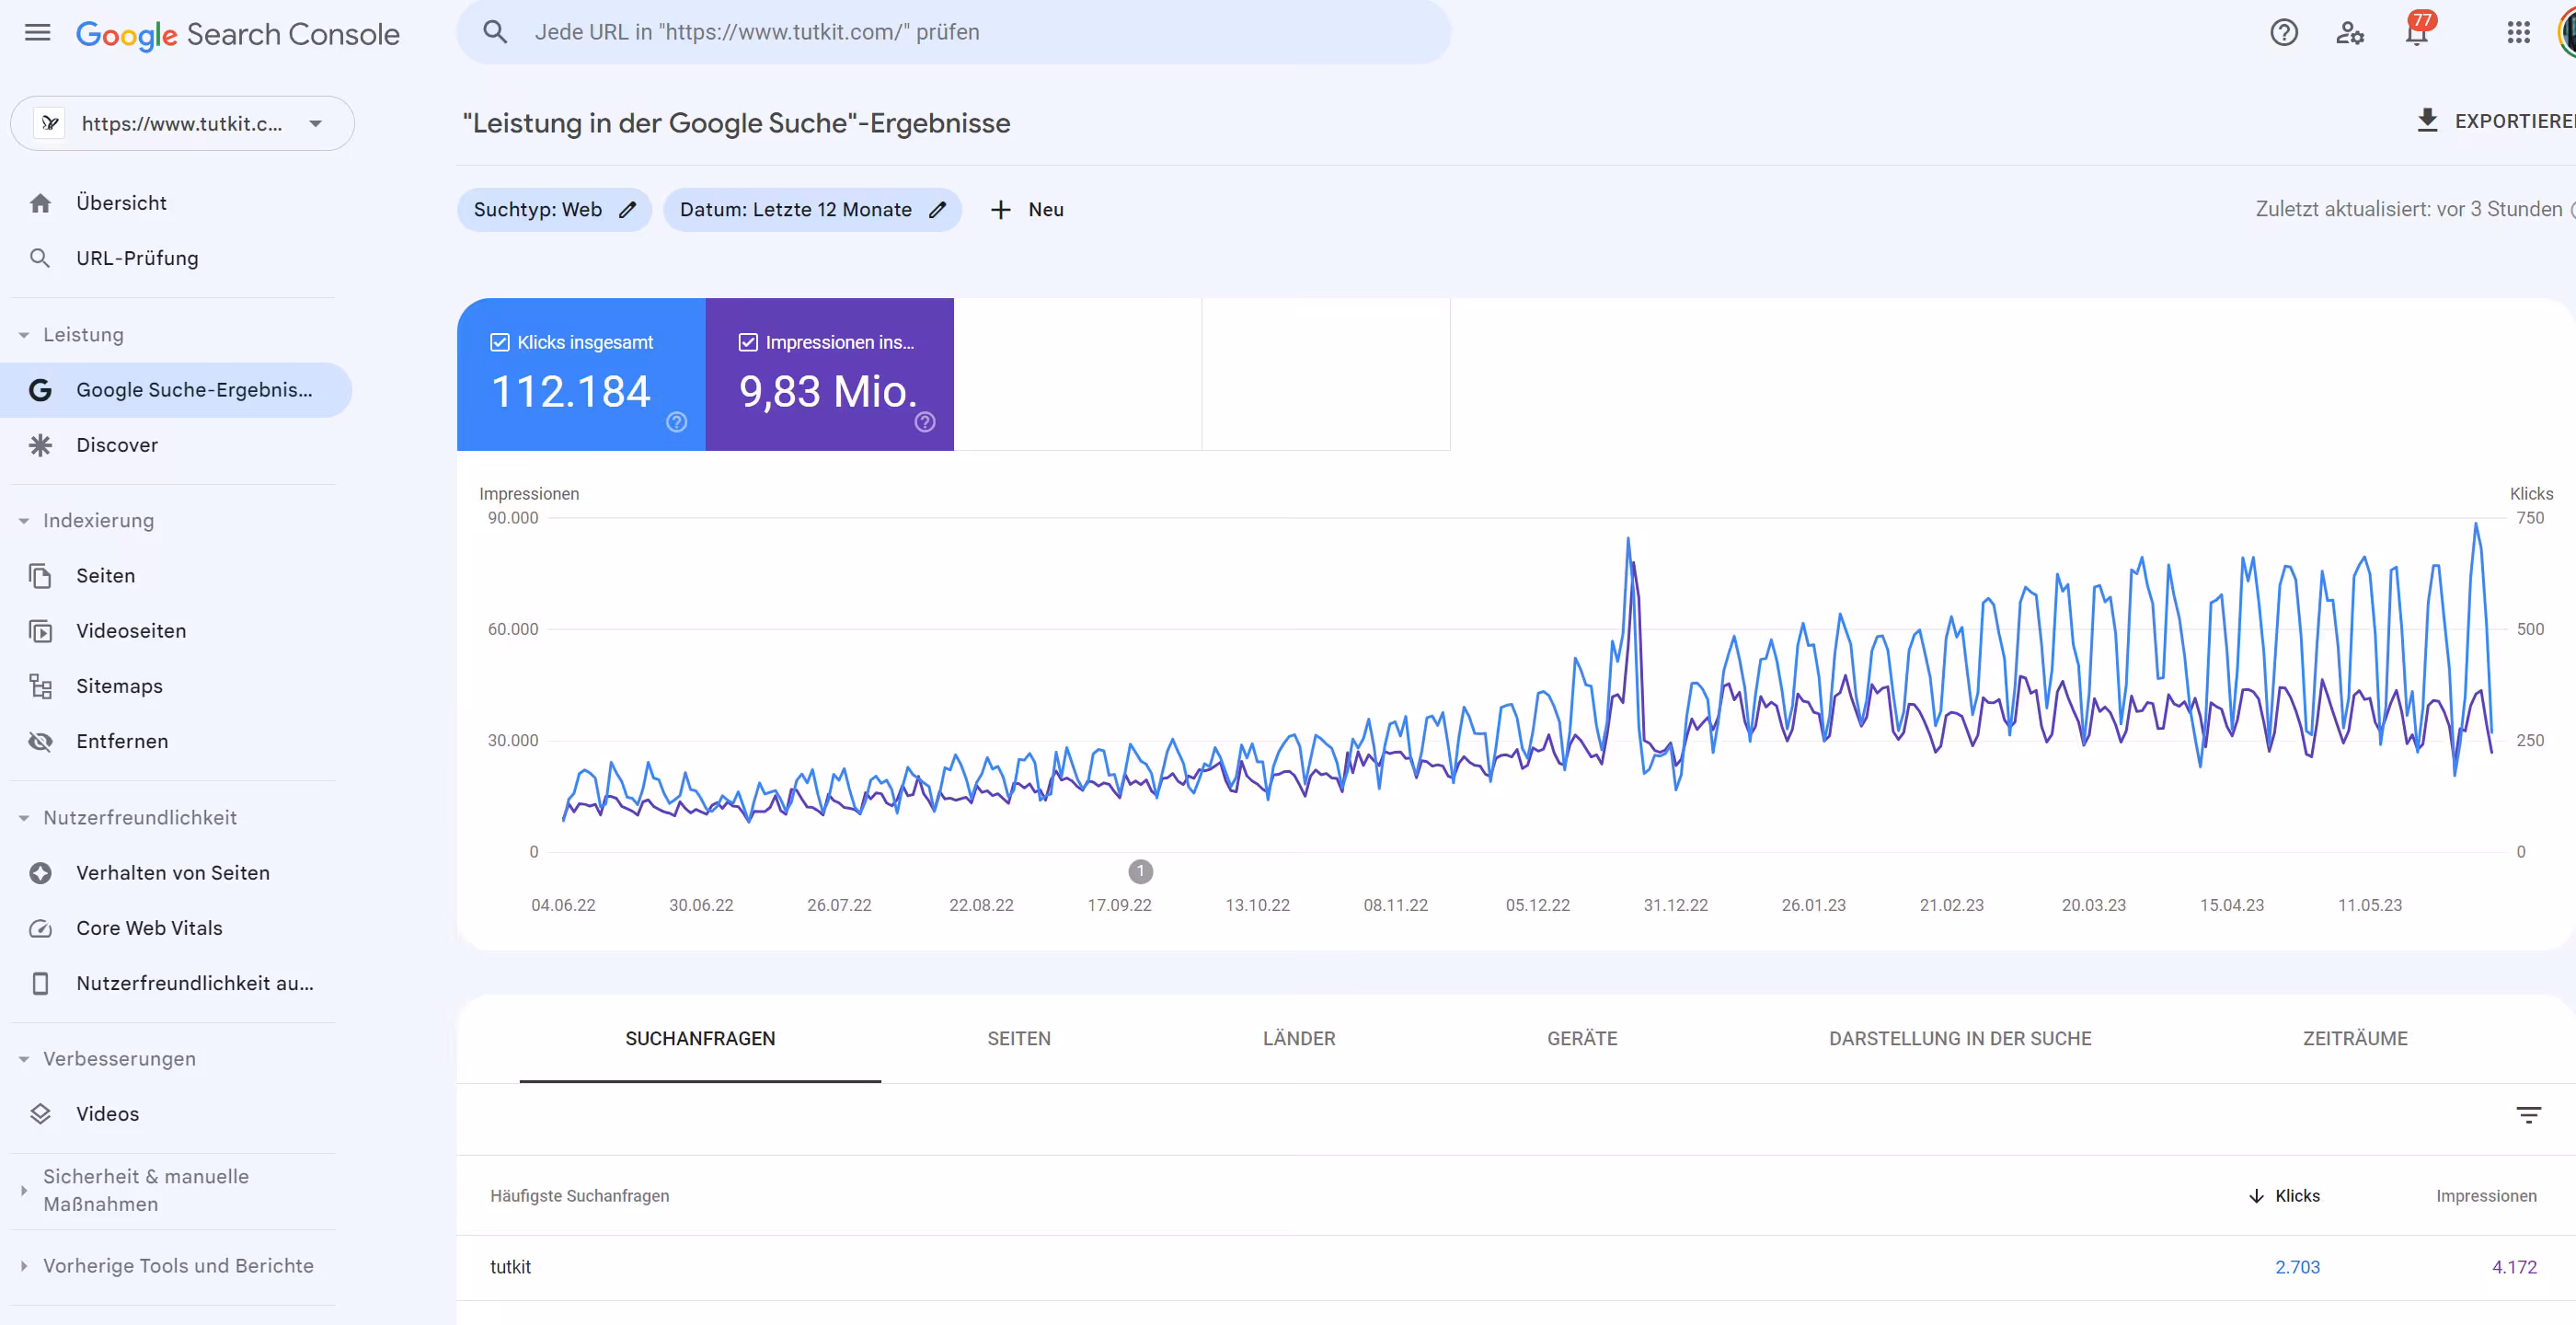Click the URL inspection search icon

tap(495, 31)
